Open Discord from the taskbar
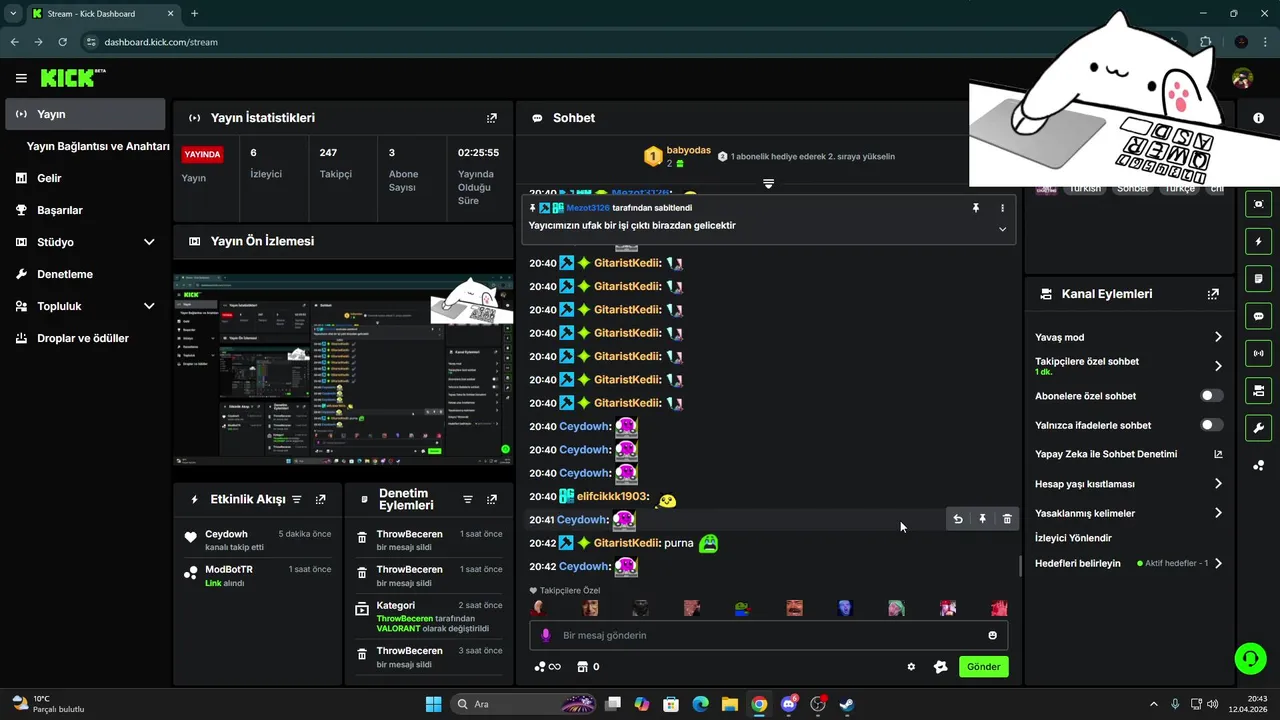Viewport: 1280px width, 720px height. (x=789, y=704)
